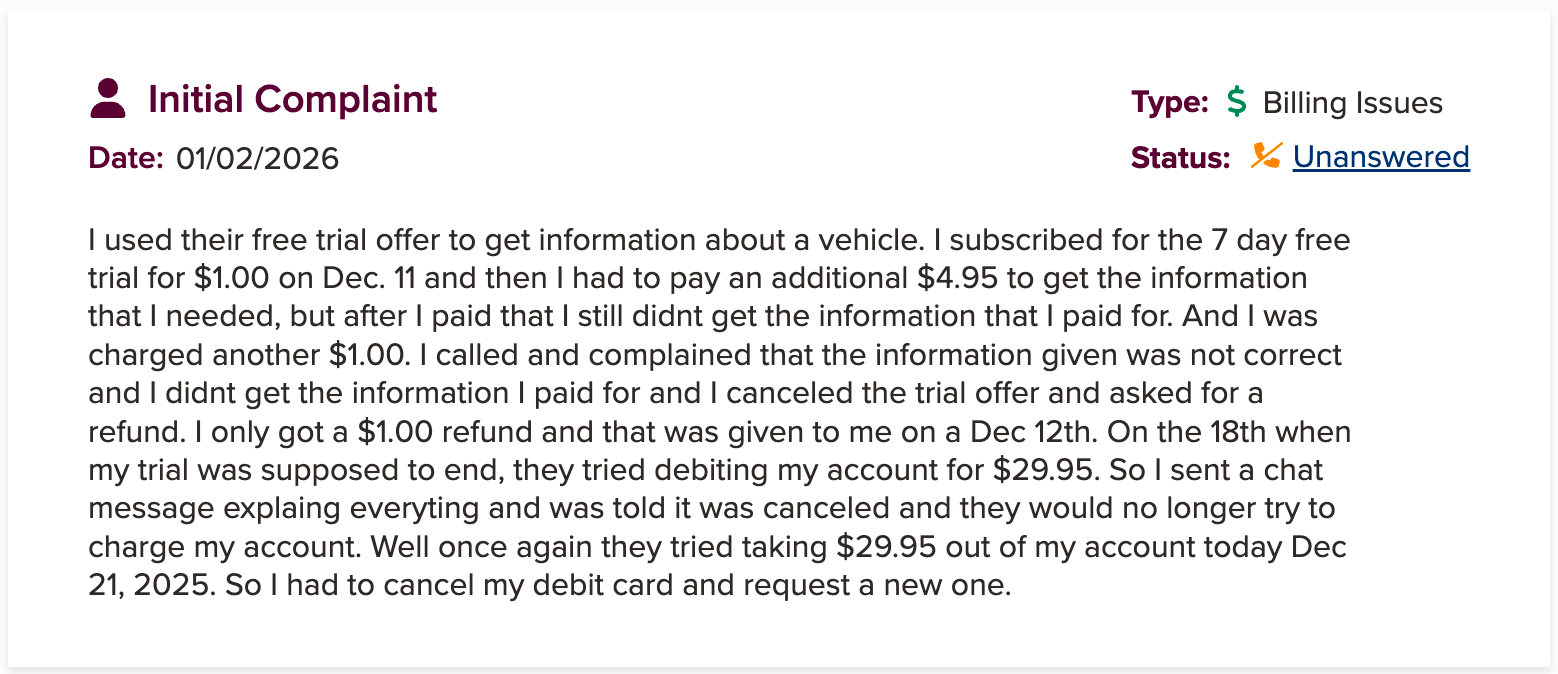
Task: Click the green dollar sign icon
Action: click(x=1237, y=102)
